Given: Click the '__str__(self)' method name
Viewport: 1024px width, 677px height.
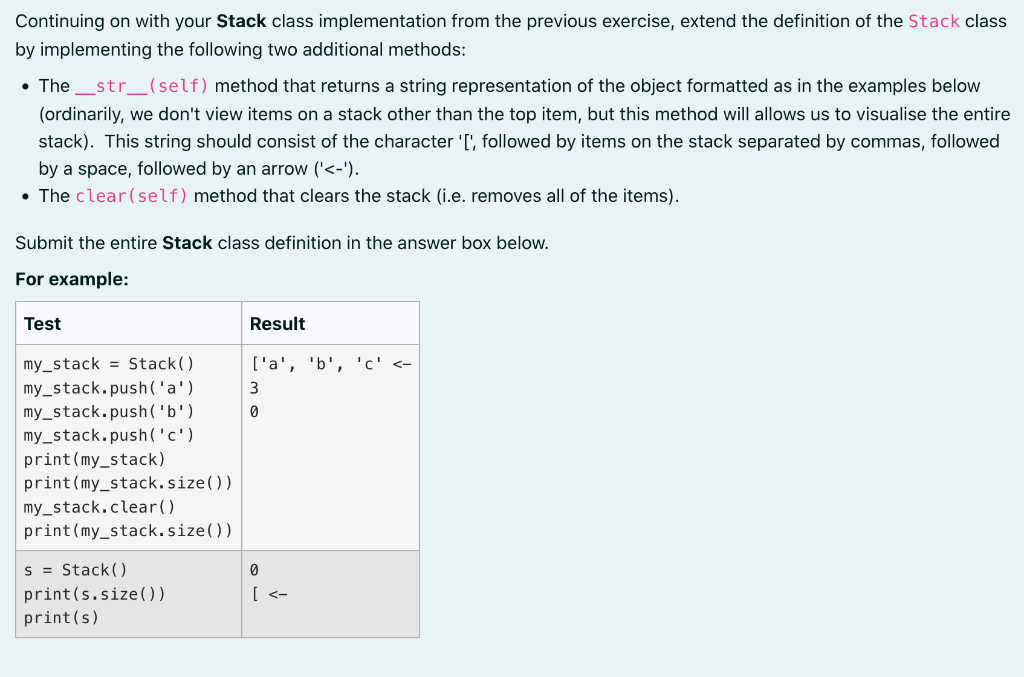Looking at the screenshot, I should [x=142, y=86].
